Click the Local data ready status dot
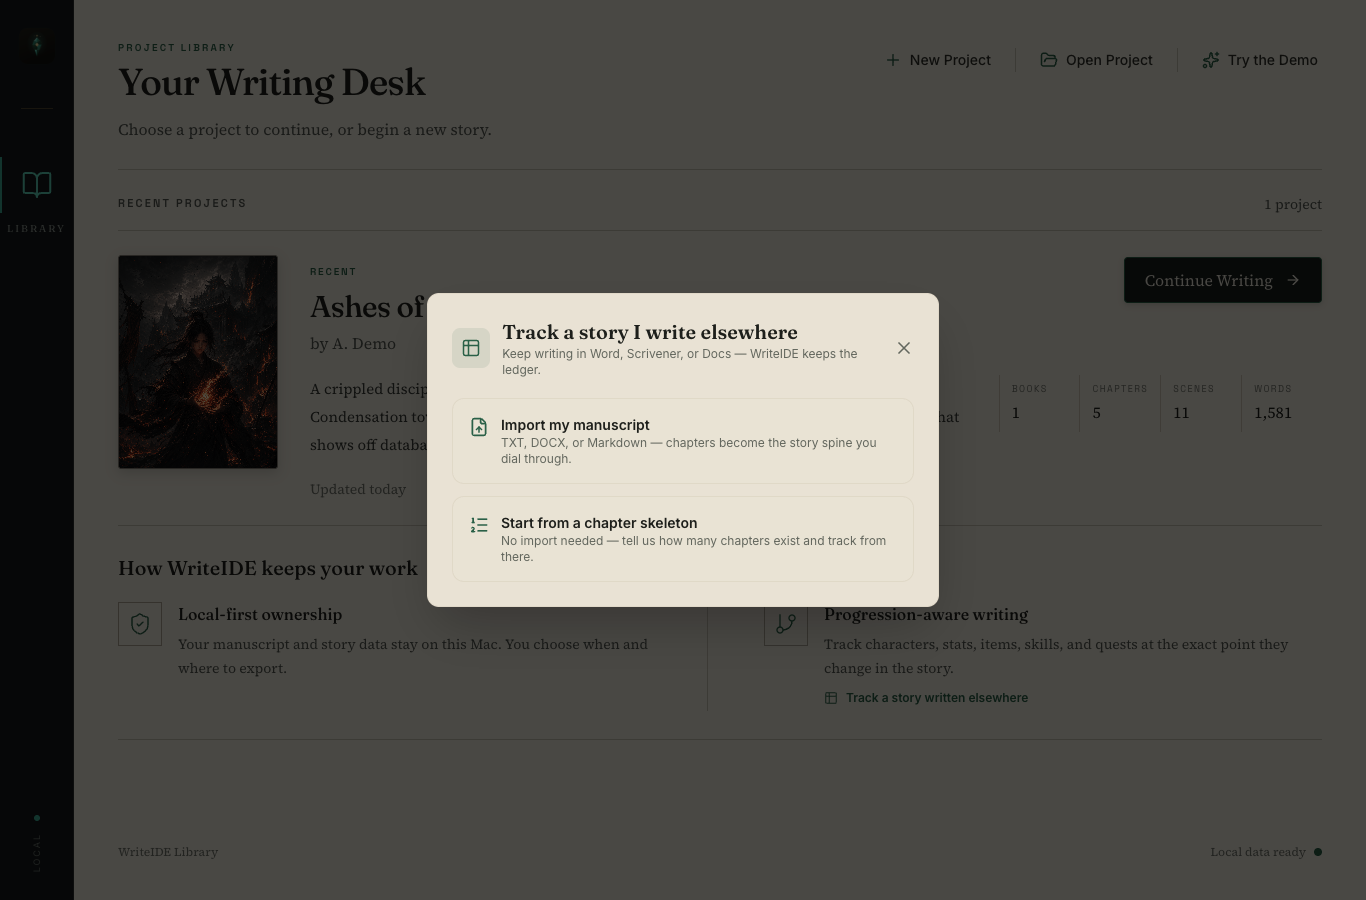Screen dimensions: 1366x900 click(1318, 852)
